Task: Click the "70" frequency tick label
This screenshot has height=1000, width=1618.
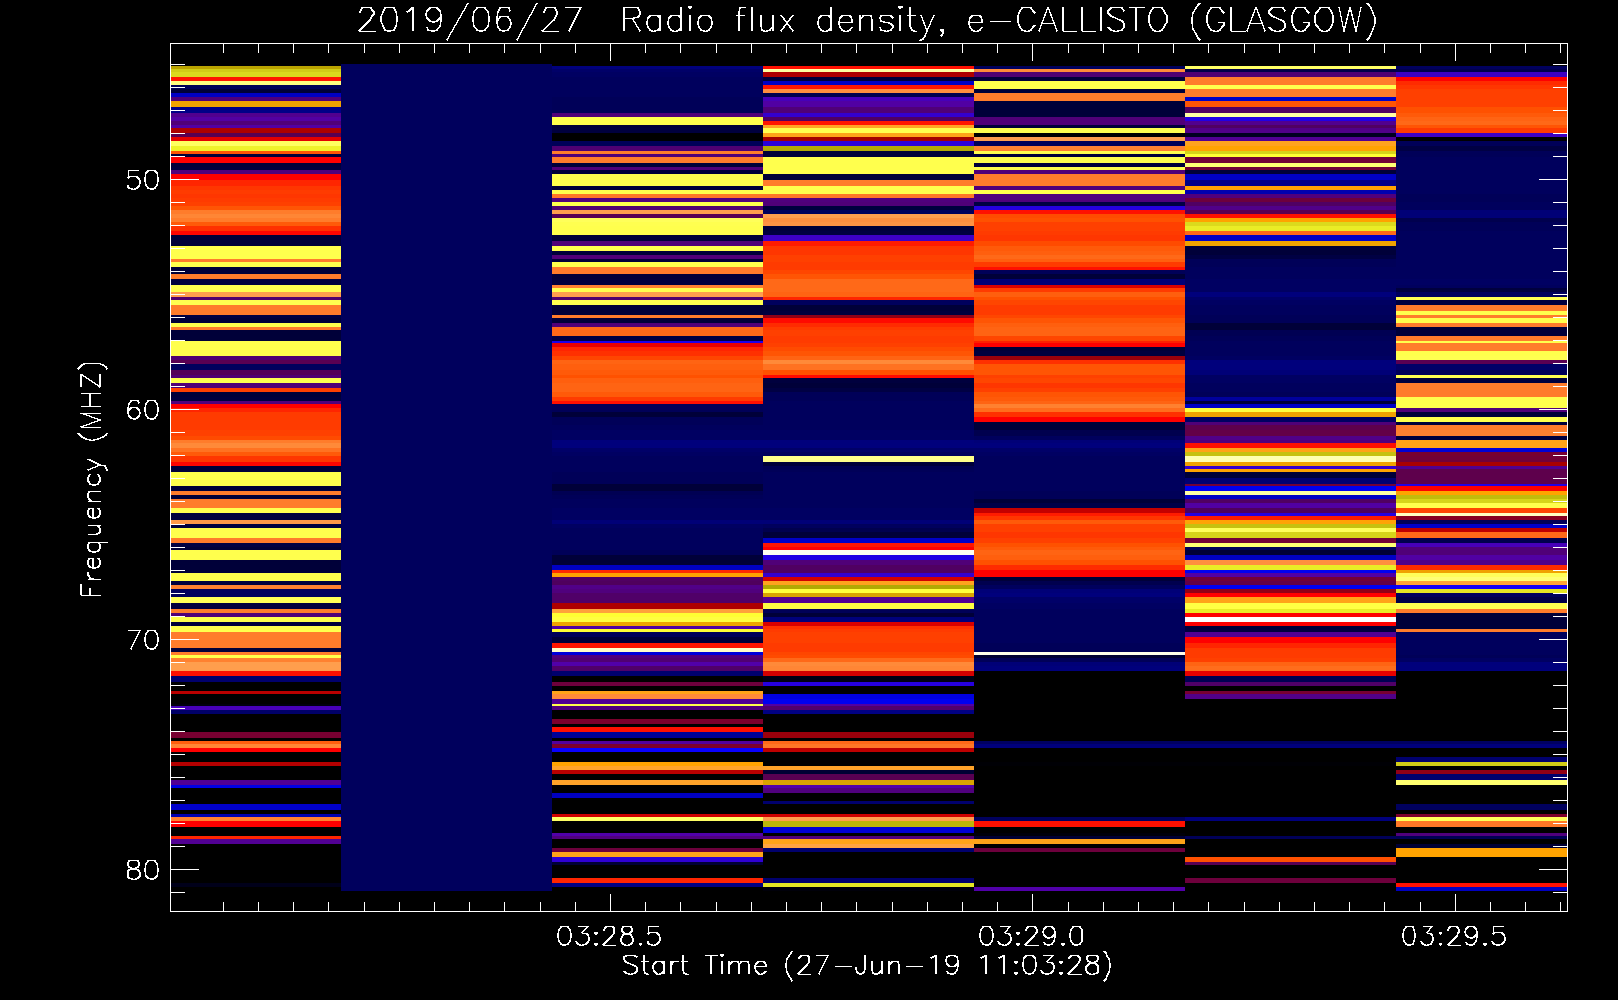Action: tap(143, 640)
